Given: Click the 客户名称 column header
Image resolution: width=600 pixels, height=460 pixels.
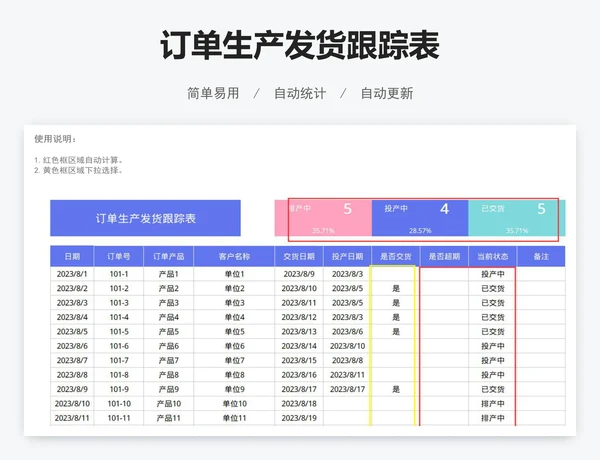Looking at the screenshot, I should (x=234, y=256).
